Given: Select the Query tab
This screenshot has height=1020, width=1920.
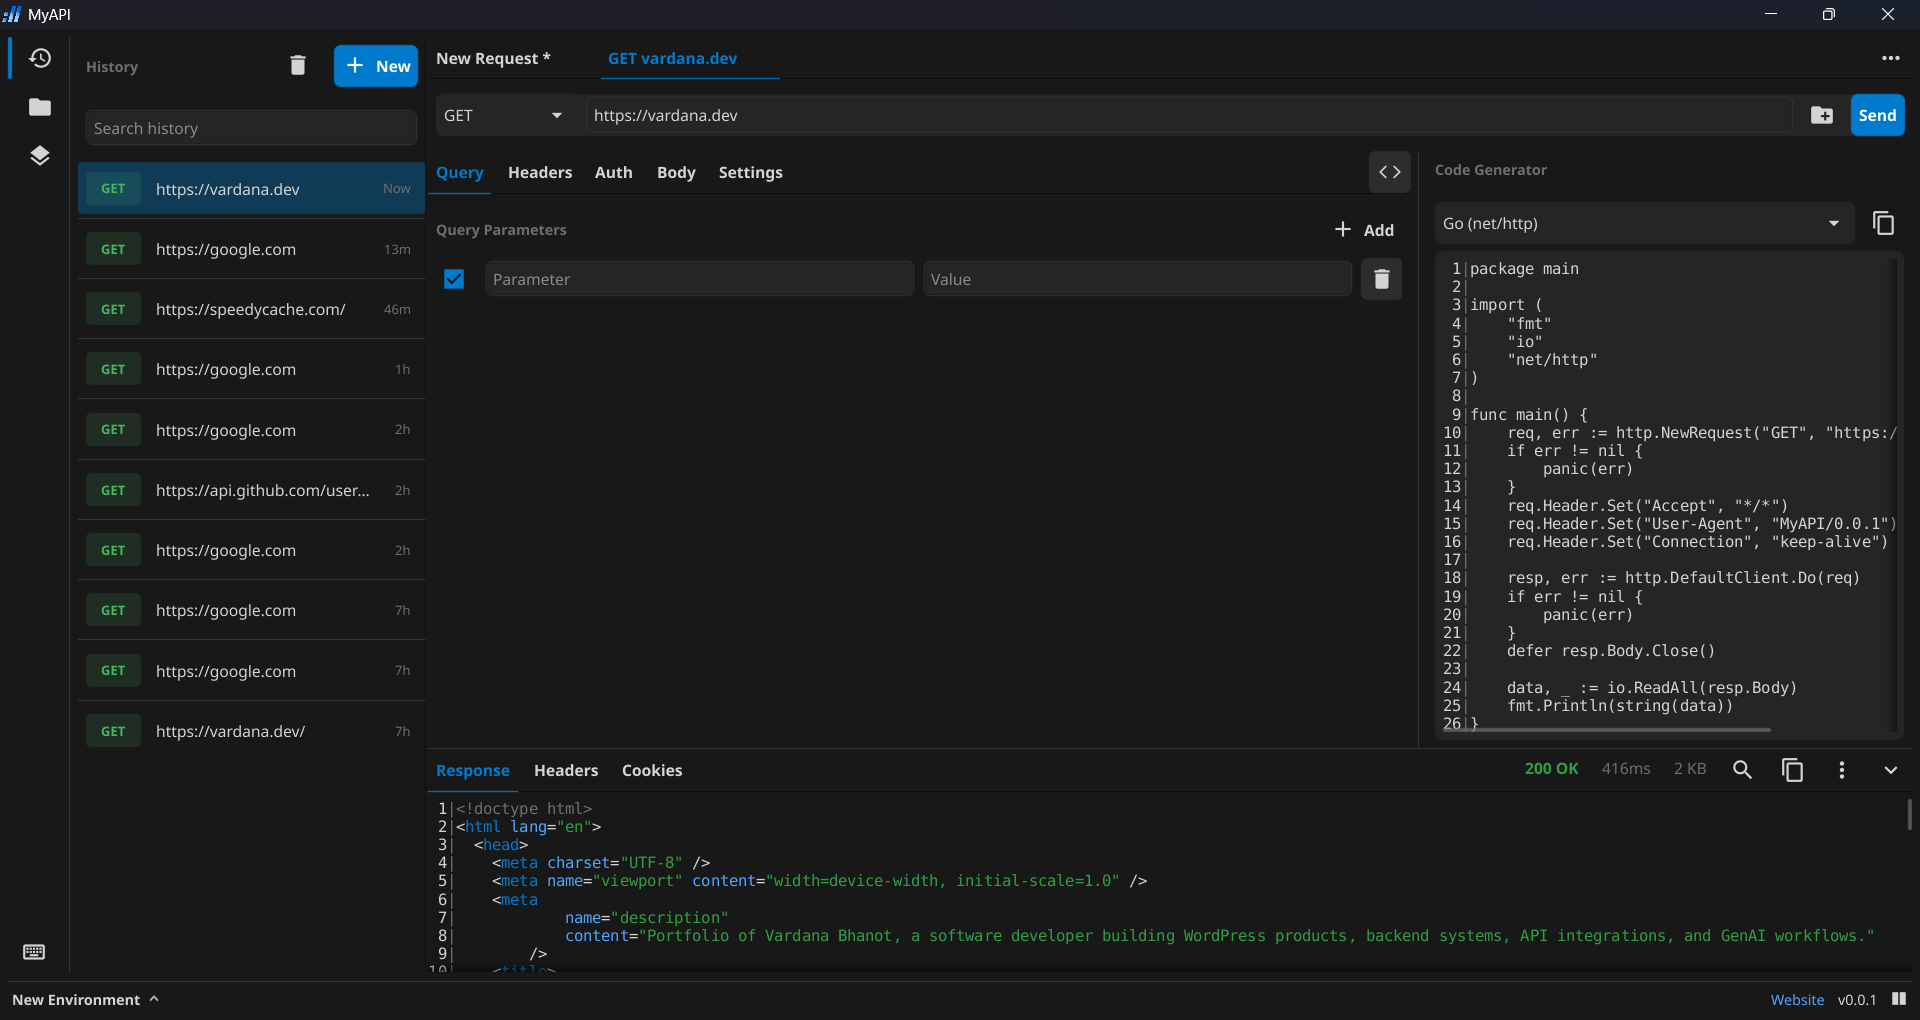Looking at the screenshot, I should (459, 172).
